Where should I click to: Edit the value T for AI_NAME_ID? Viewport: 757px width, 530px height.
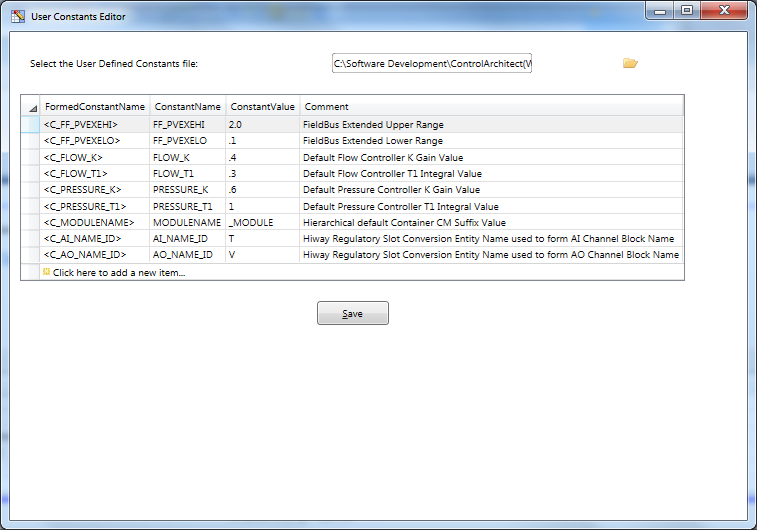[x=263, y=238]
